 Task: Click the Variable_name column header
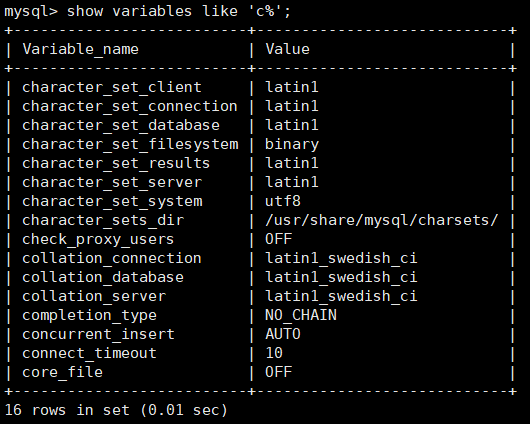(80, 49)
